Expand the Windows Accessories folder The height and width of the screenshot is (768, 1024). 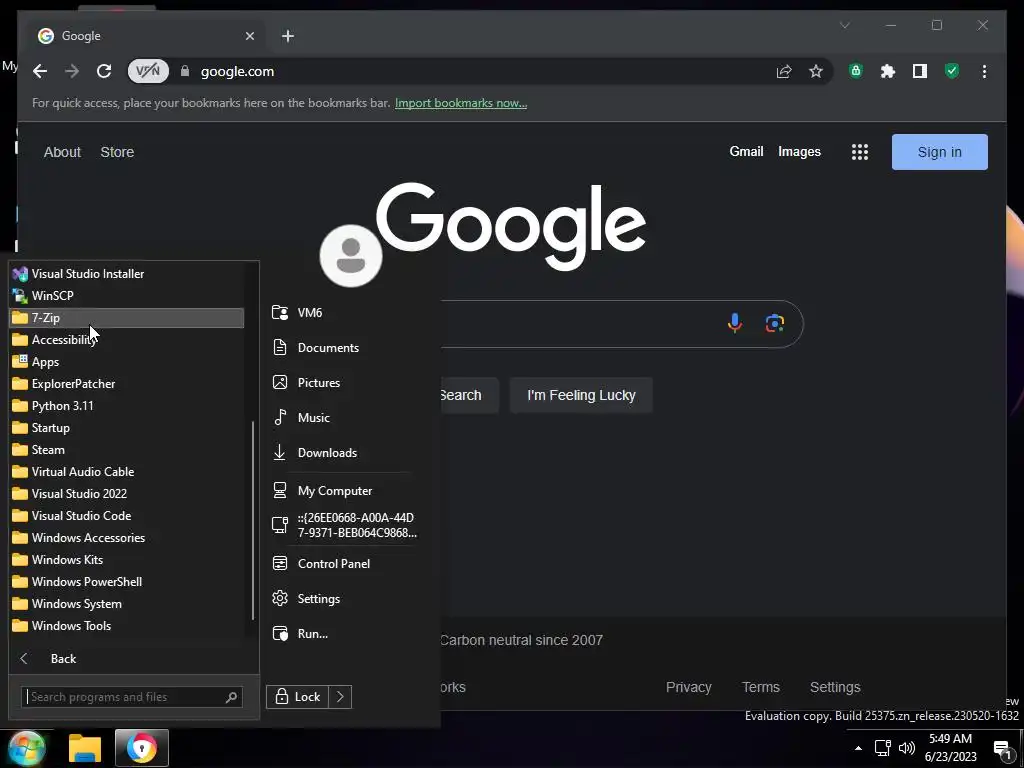pyautogui.click(x=127, y=538)
